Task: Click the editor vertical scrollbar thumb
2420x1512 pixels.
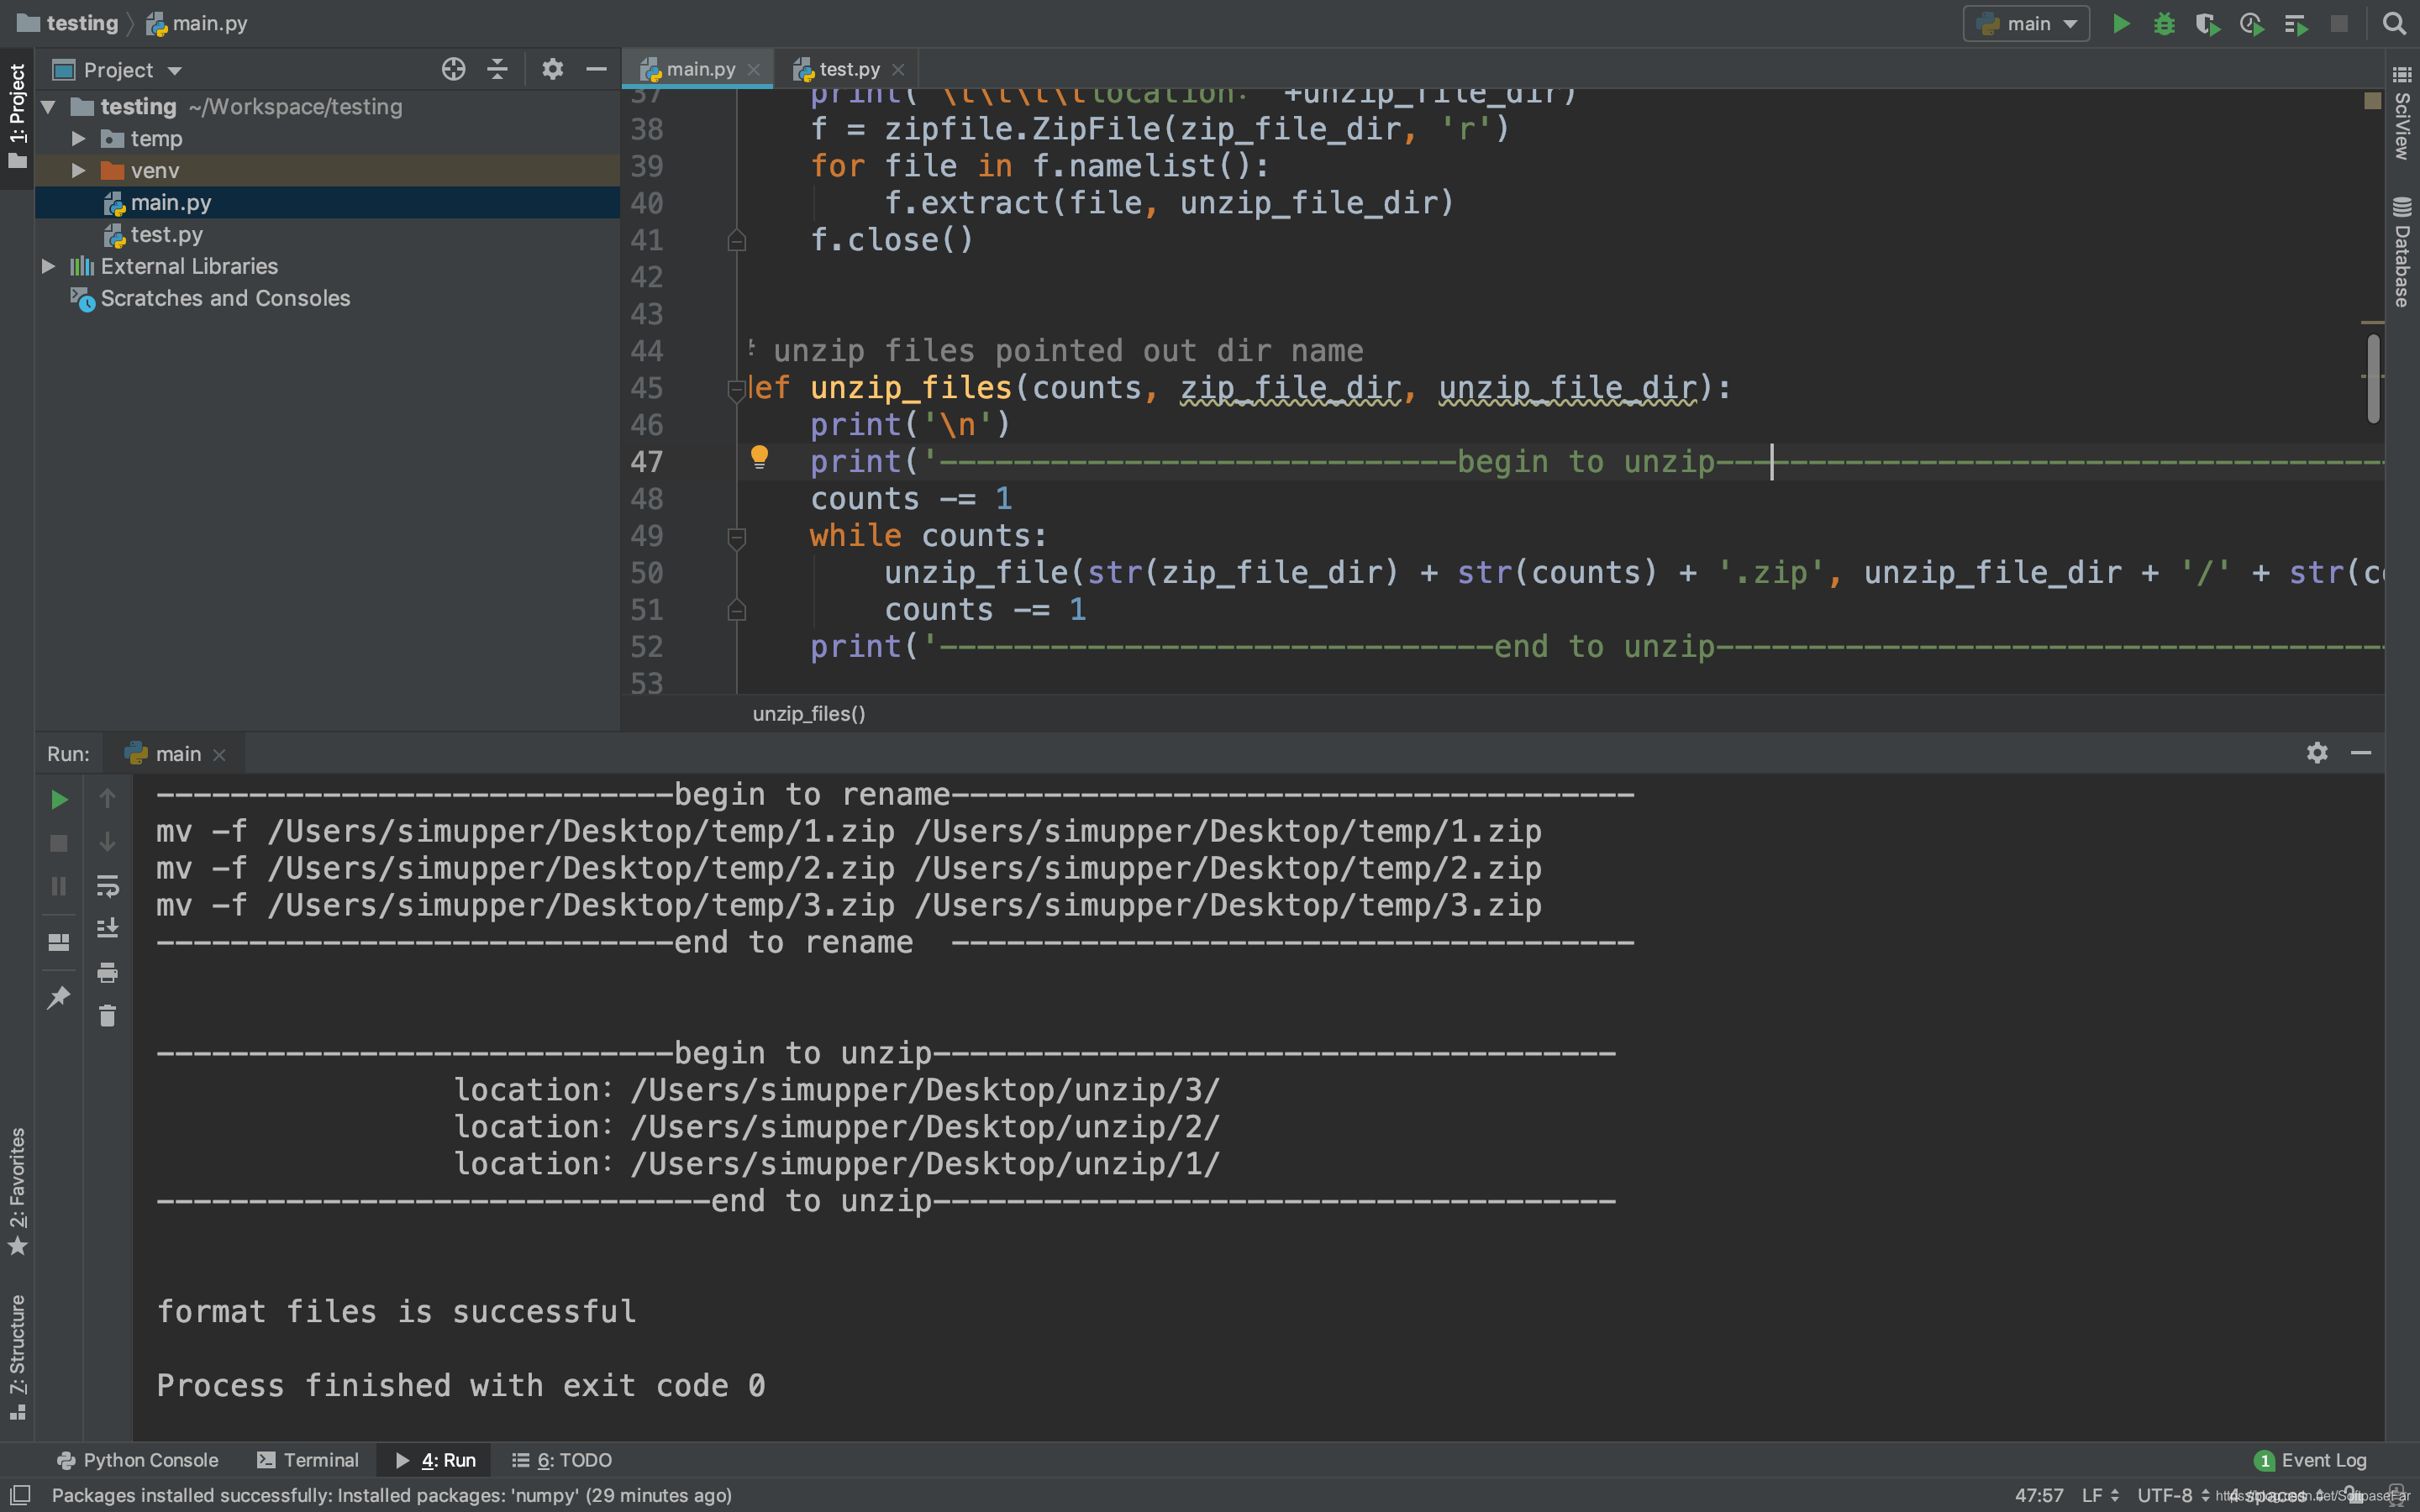Action: (x=2373, y=378)
